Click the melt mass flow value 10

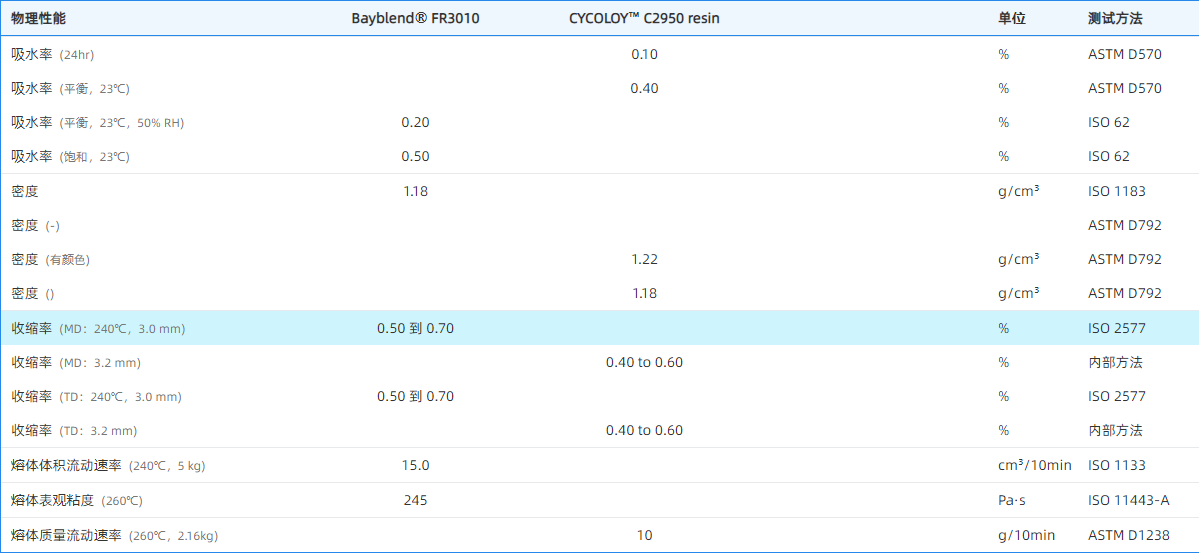coord(644,535)
